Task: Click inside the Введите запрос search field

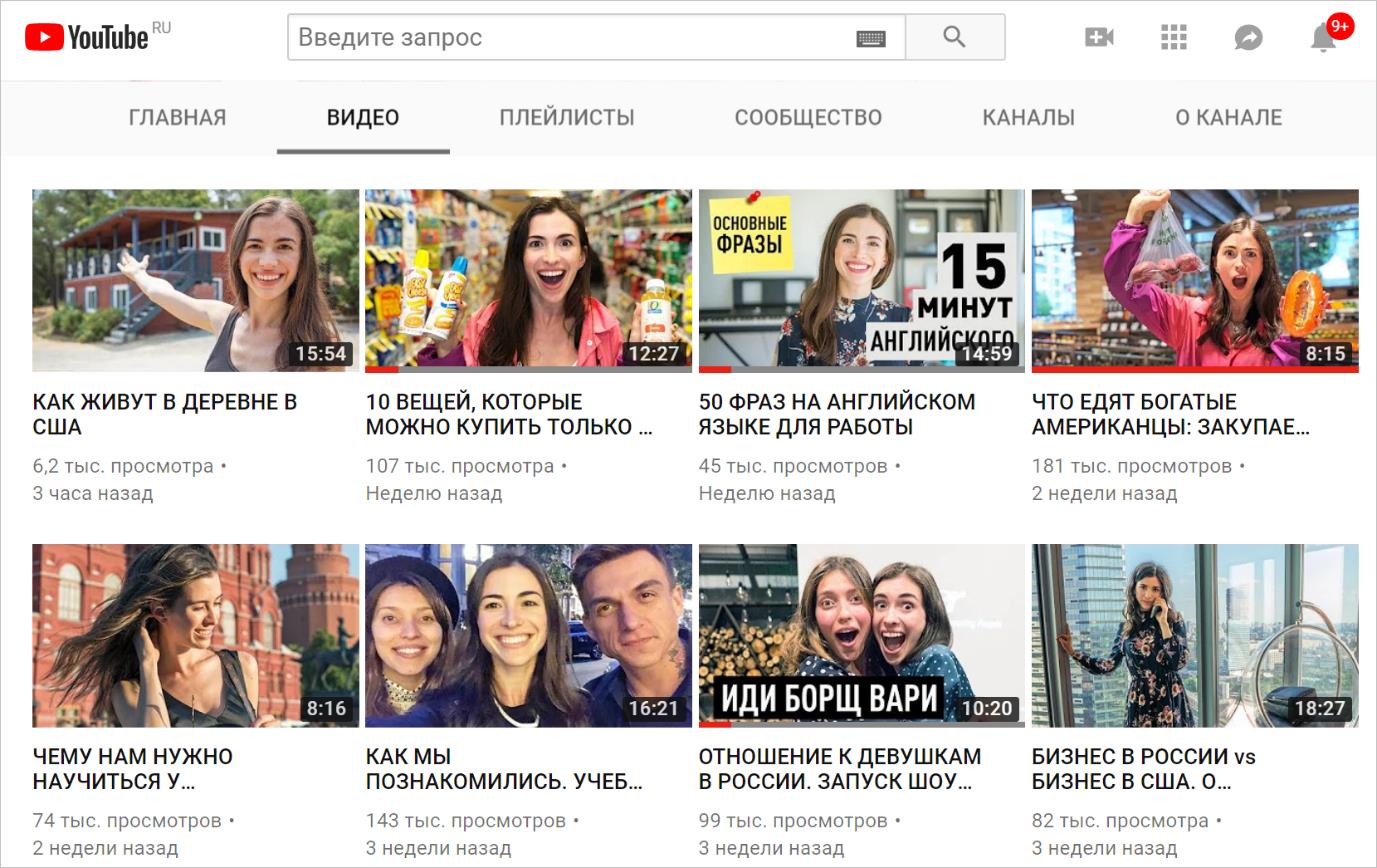Action: 500,36
